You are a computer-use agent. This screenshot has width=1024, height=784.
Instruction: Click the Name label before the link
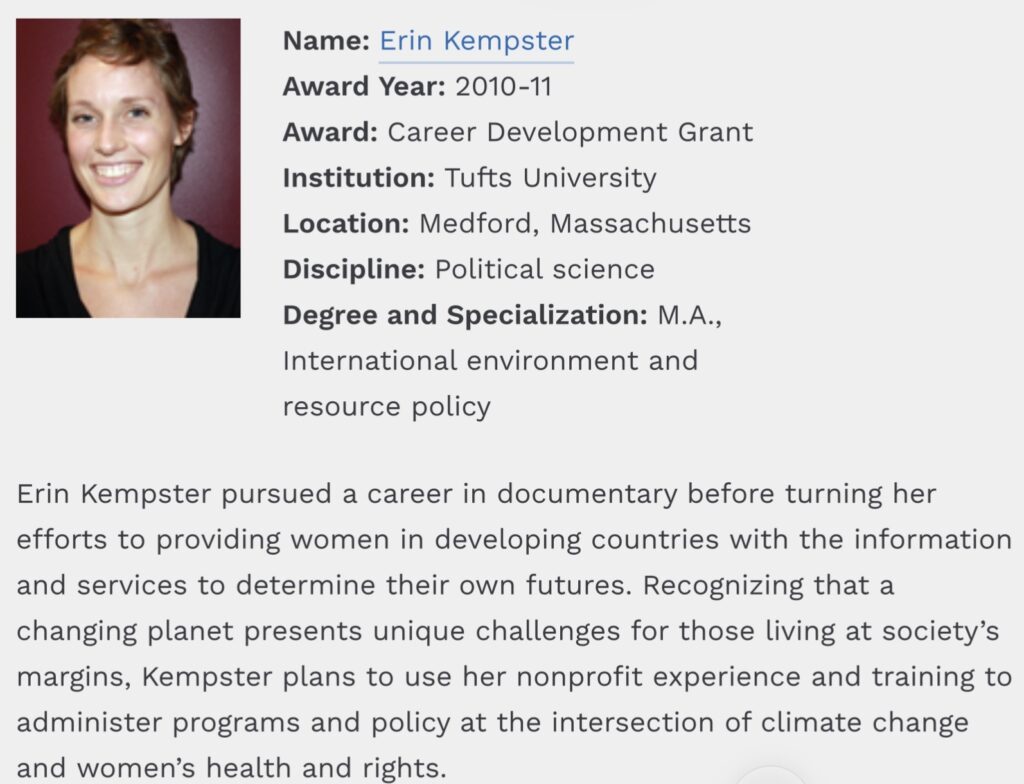pos(326,41)
